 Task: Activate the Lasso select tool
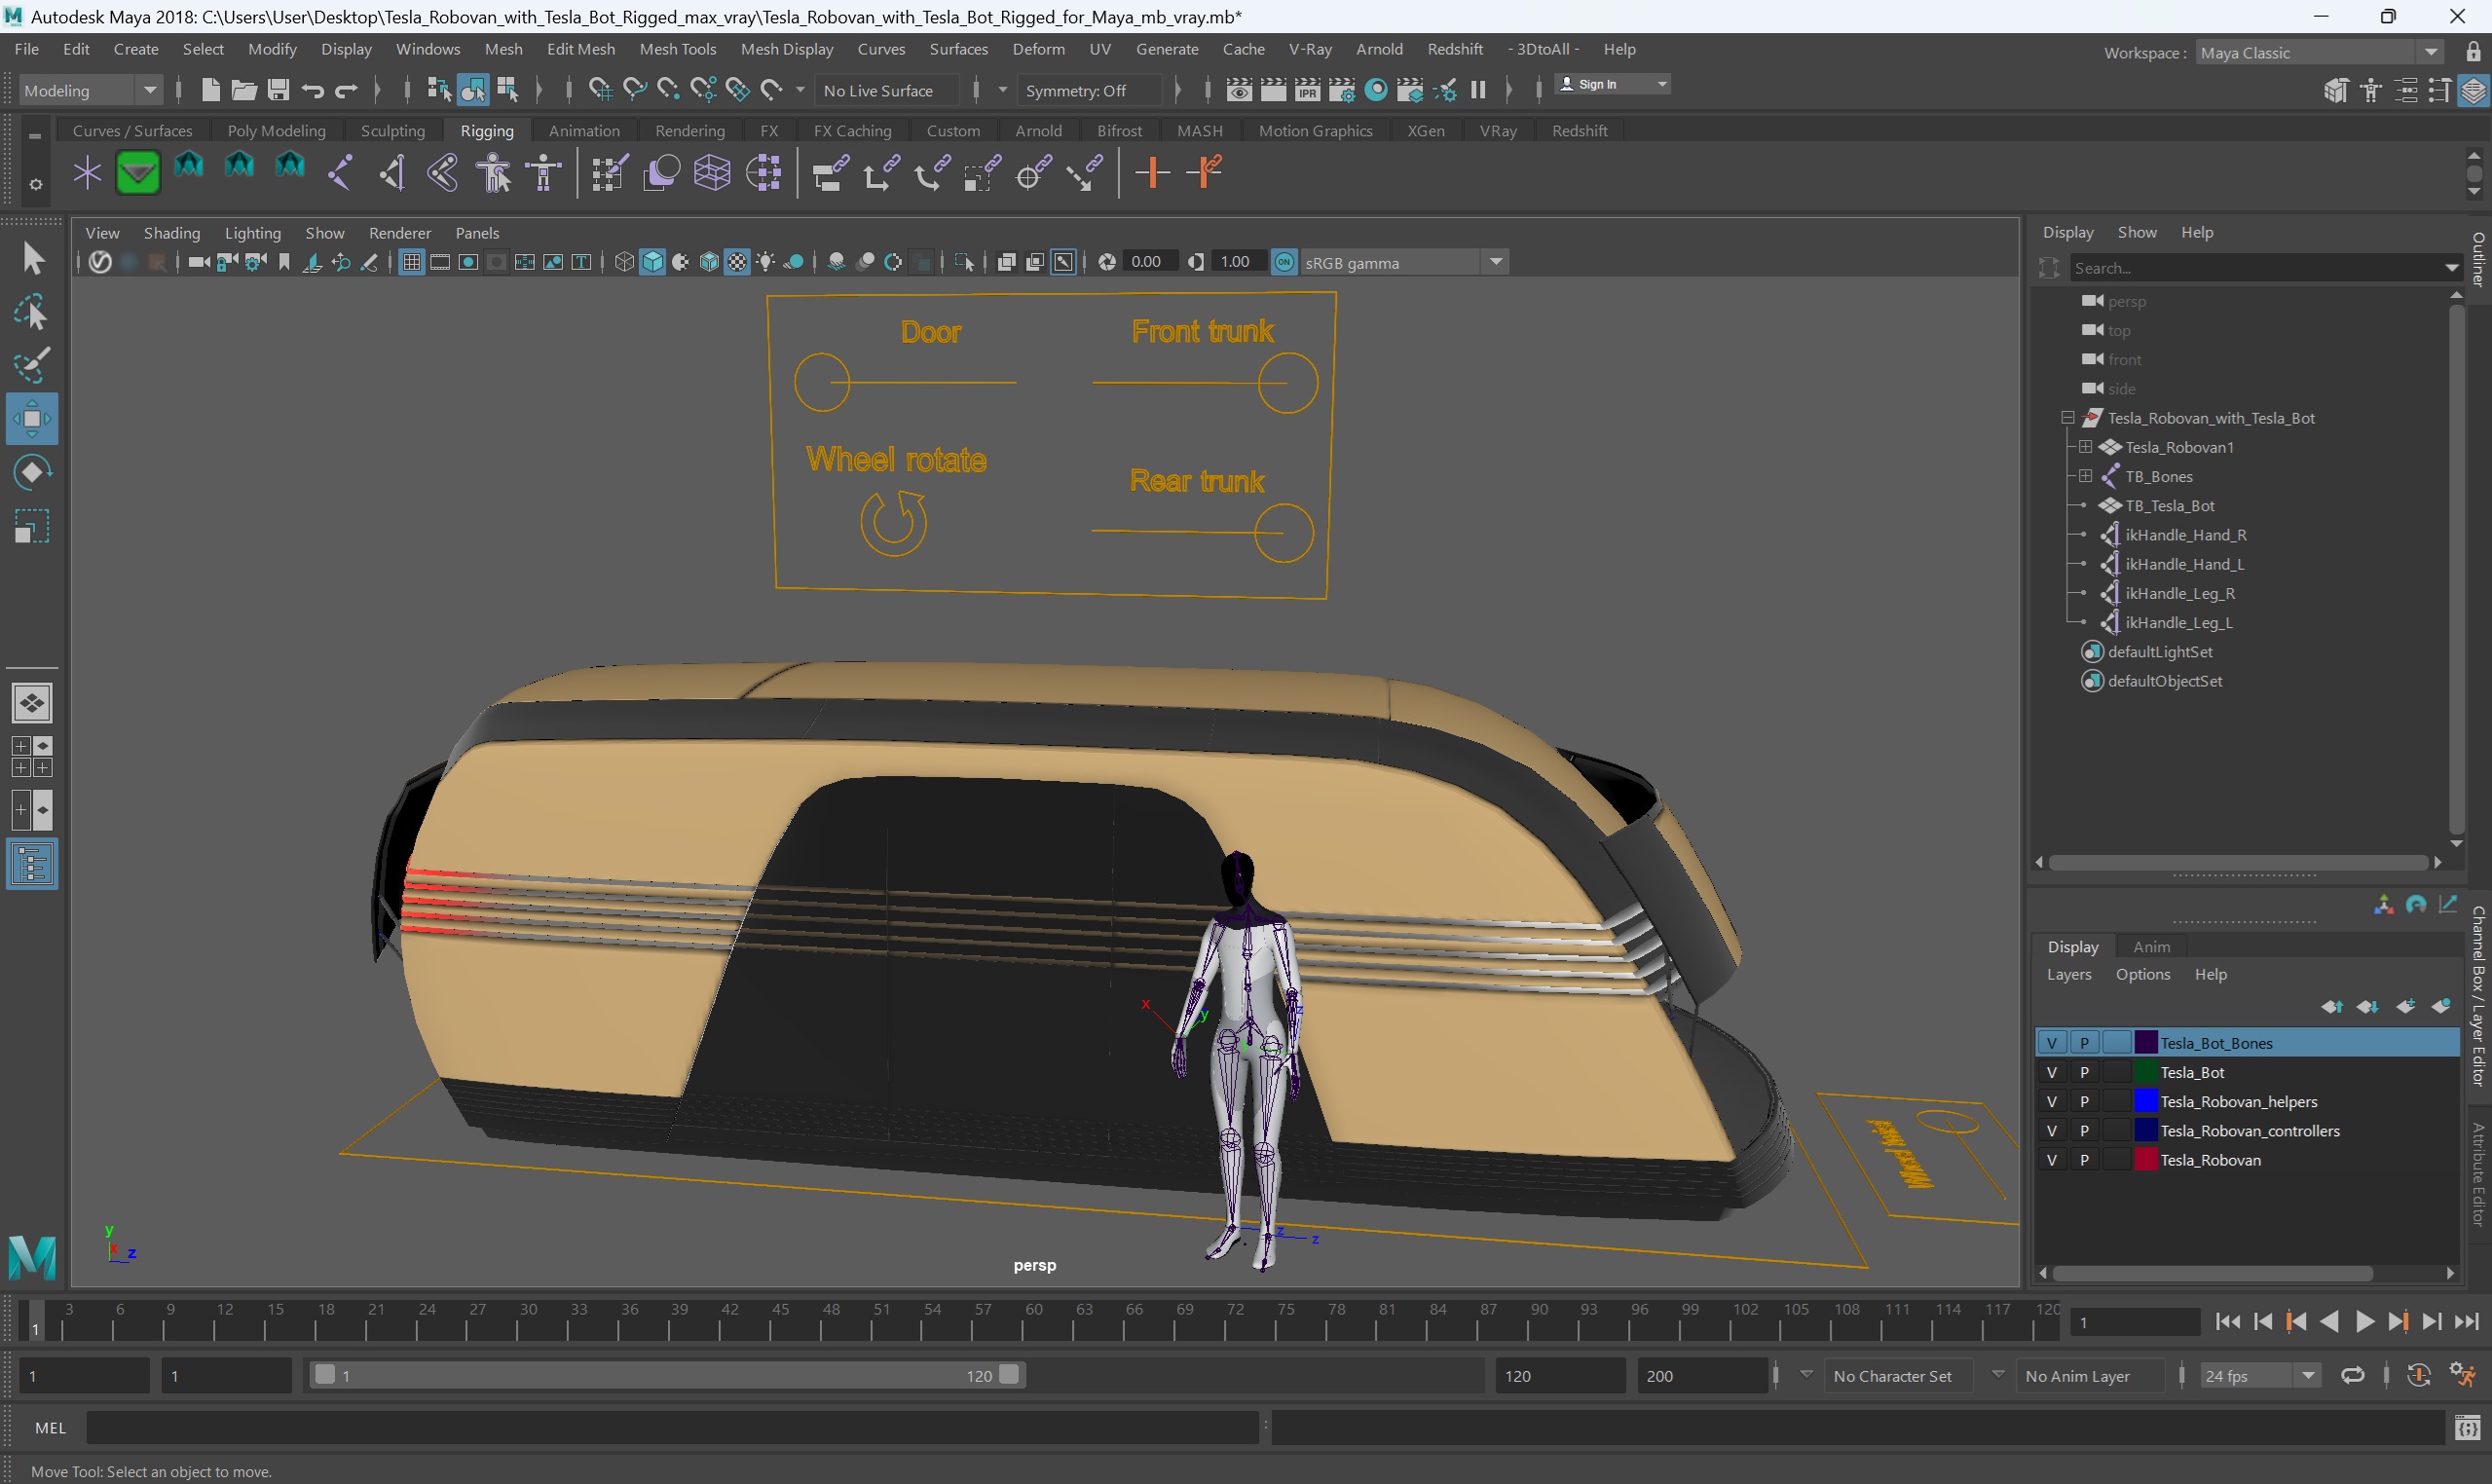[x=32, y=312]
